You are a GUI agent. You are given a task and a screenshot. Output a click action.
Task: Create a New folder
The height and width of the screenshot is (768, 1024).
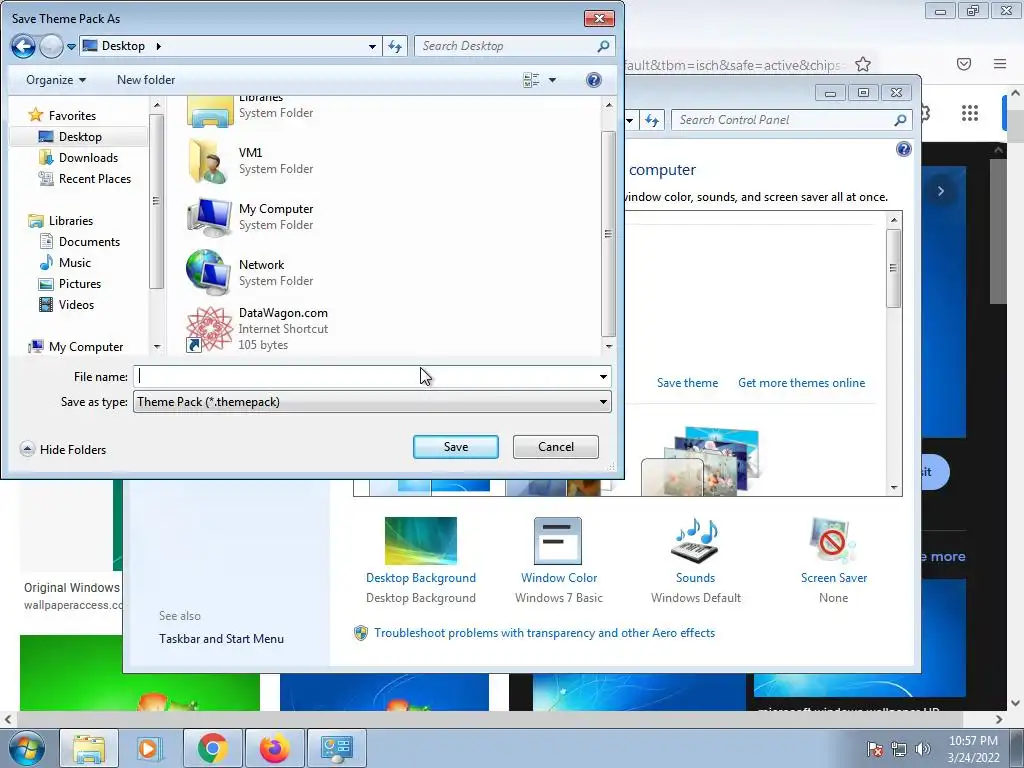146,80
